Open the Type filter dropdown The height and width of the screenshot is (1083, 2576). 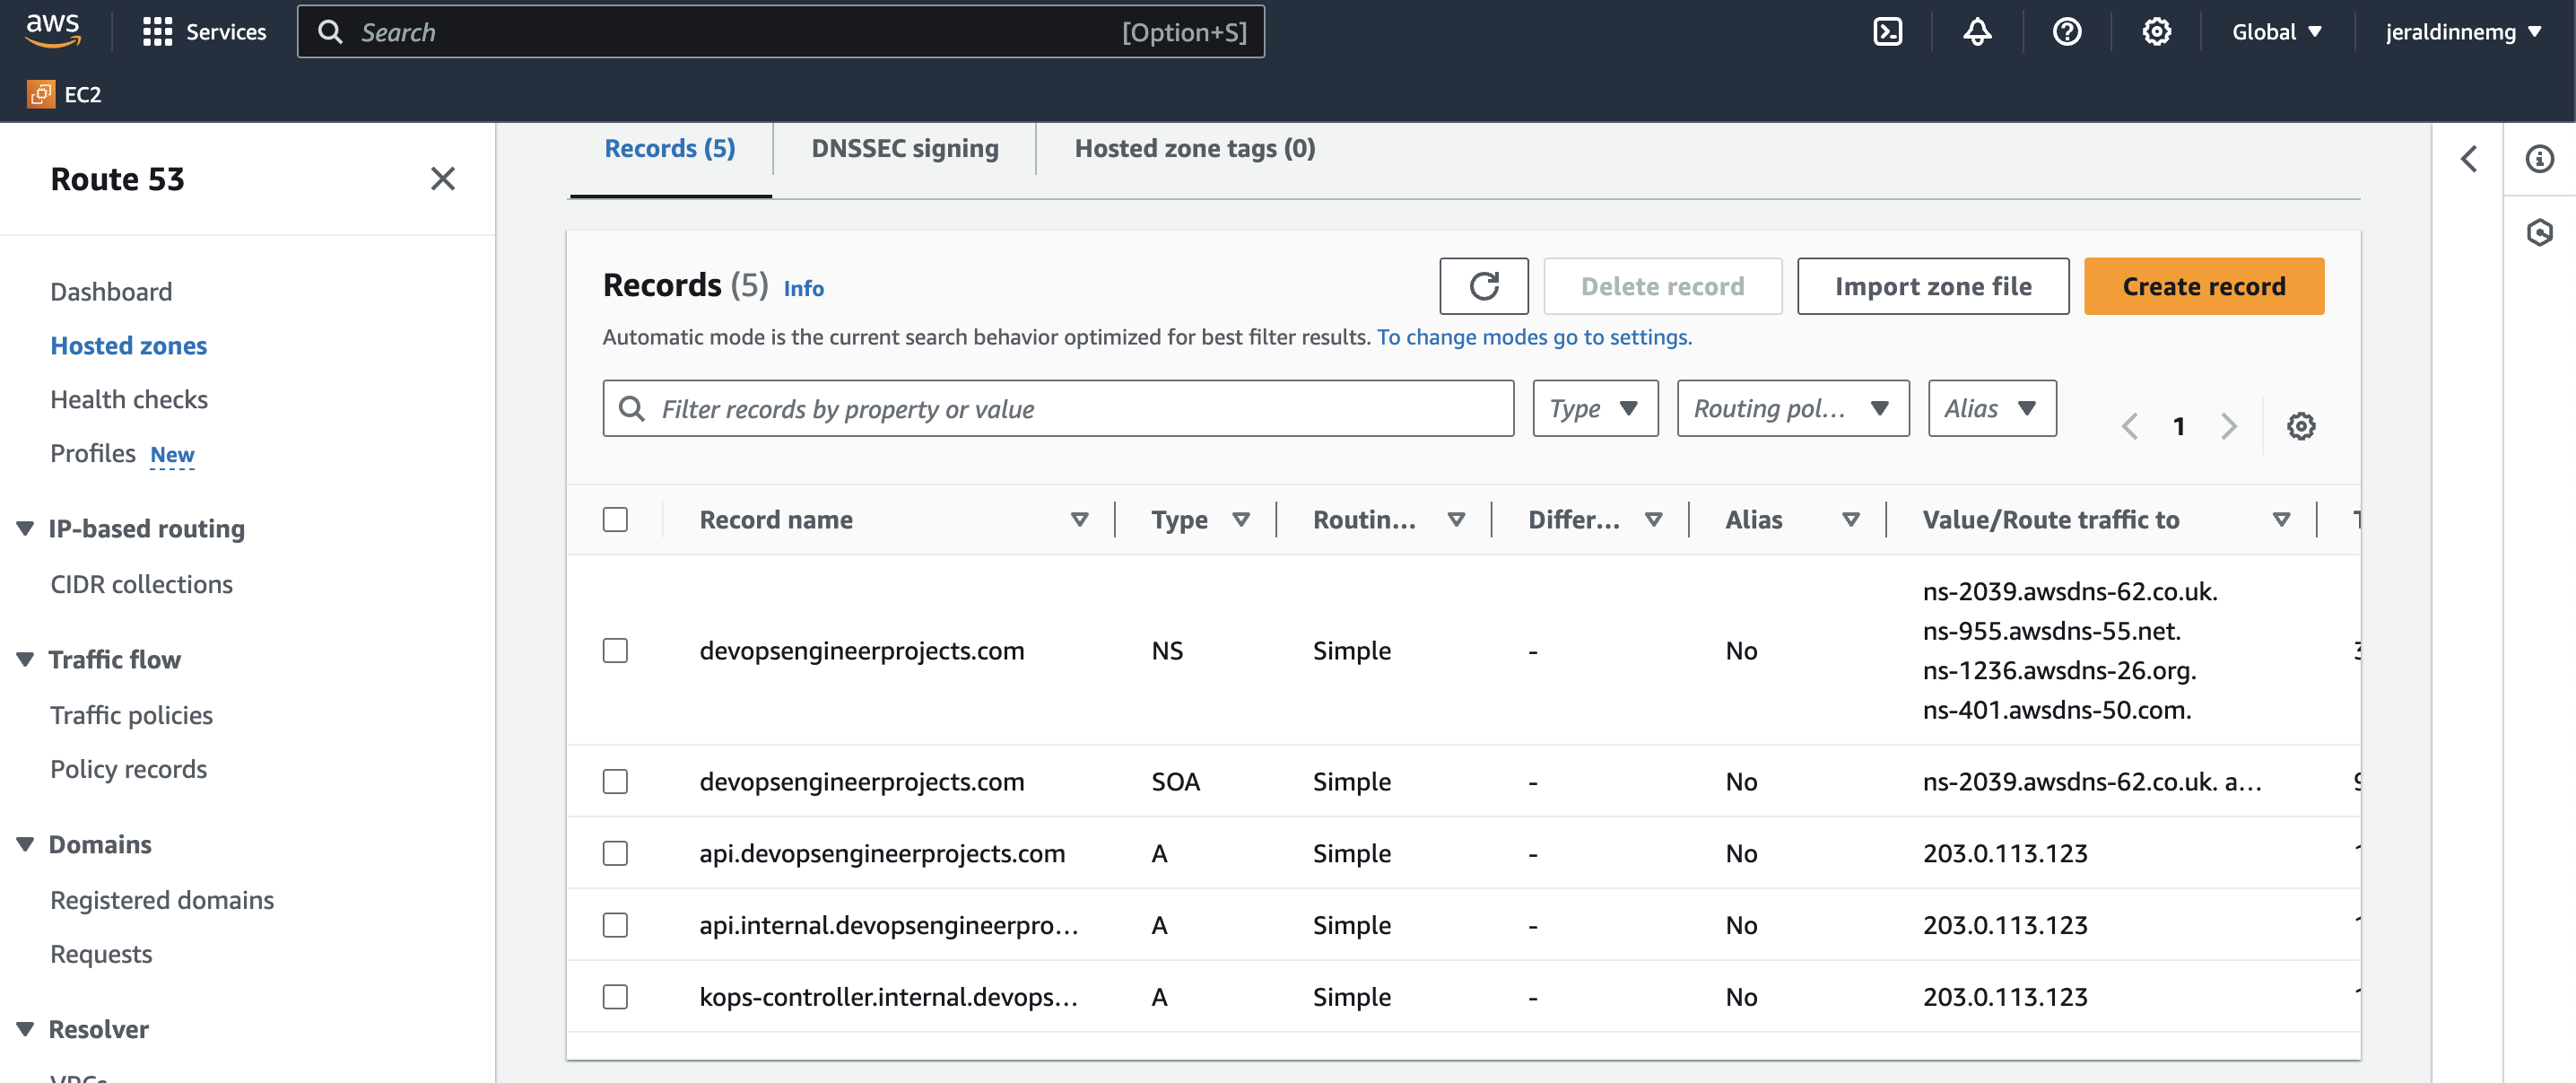pos(1594,408)
